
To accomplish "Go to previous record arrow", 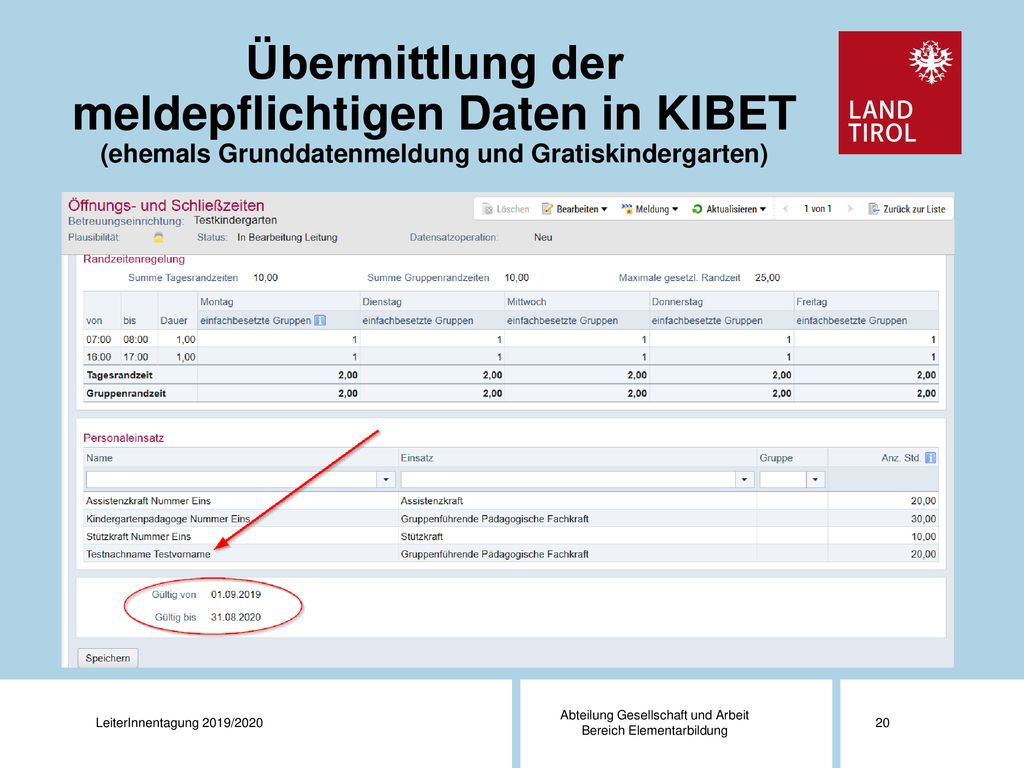I will click(x=786, y=209).
